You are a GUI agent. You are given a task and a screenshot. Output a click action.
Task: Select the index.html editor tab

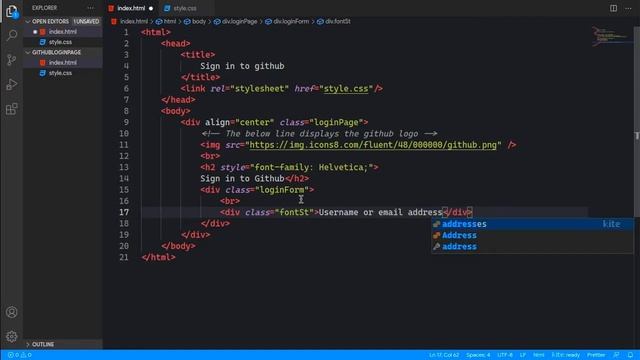click(x=130, y=8)
